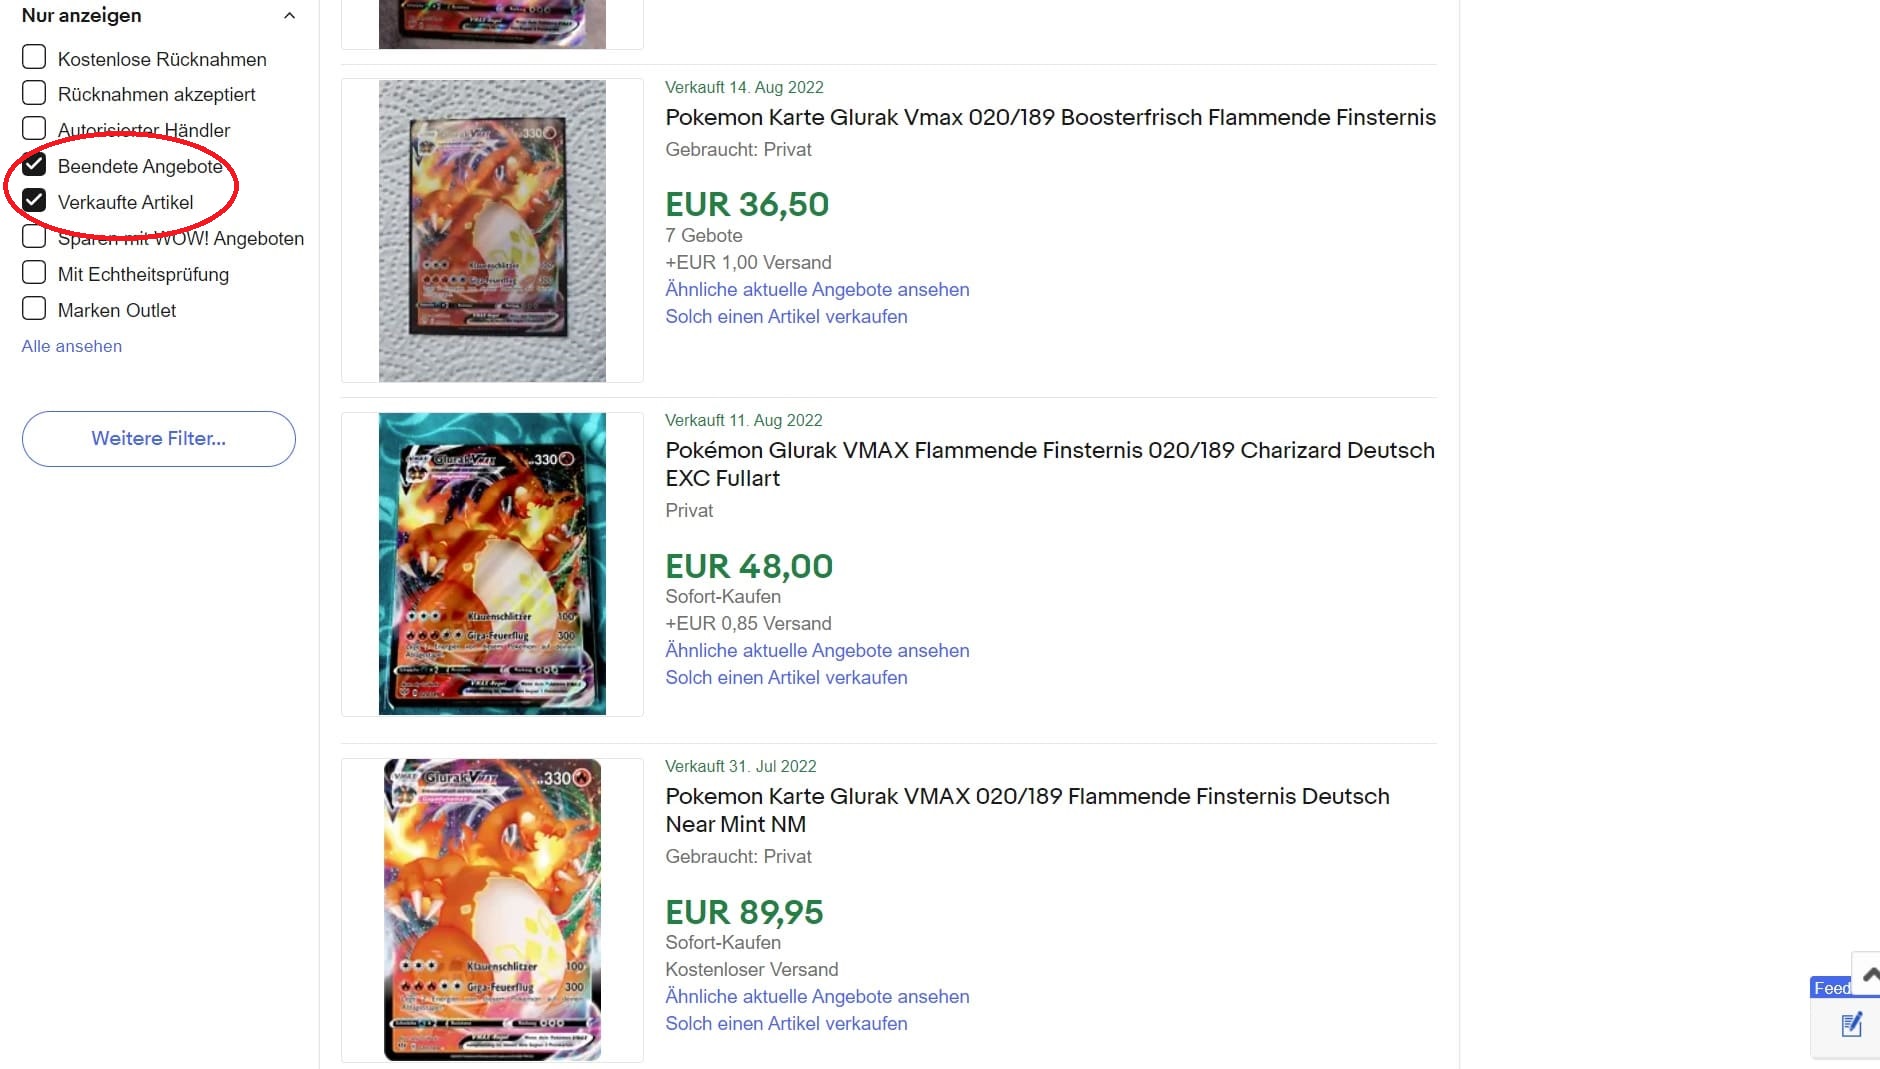Click the scroll-to-top arrow icon
The height and width of the screenshot is (1069, 1880).
[1870, 974]
